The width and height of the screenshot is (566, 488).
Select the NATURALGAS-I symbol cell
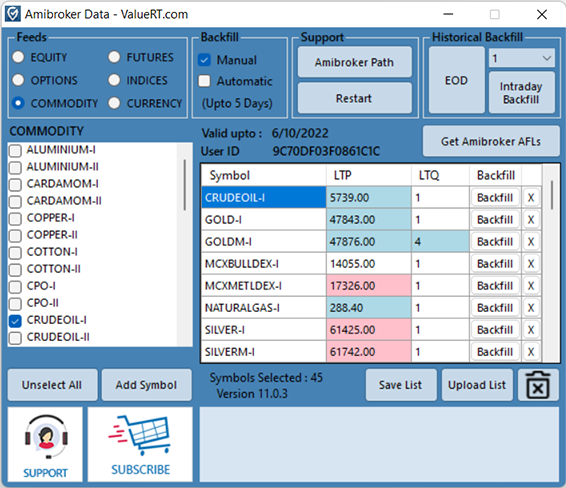point(264,308)
